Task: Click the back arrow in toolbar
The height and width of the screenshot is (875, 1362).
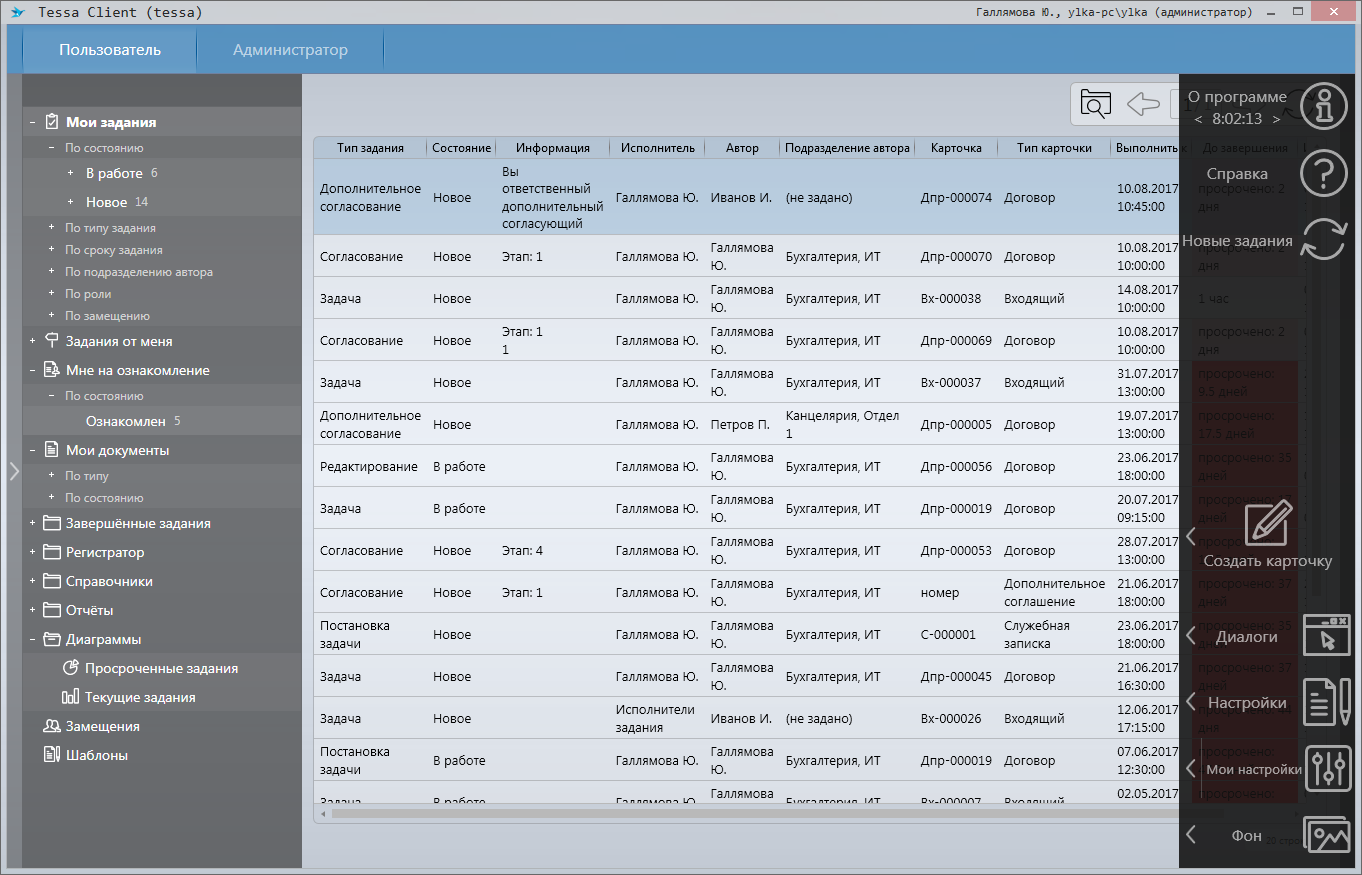Action: click(x=1143, y=105)
